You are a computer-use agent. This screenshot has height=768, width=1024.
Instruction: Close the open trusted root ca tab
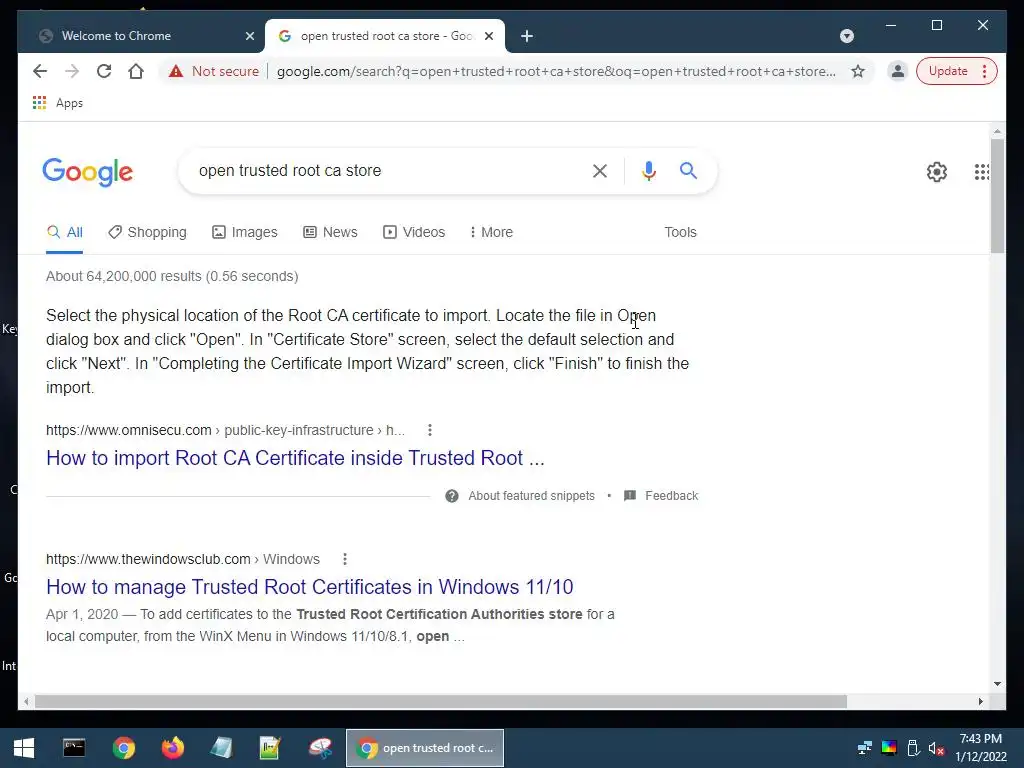(488, 36)
